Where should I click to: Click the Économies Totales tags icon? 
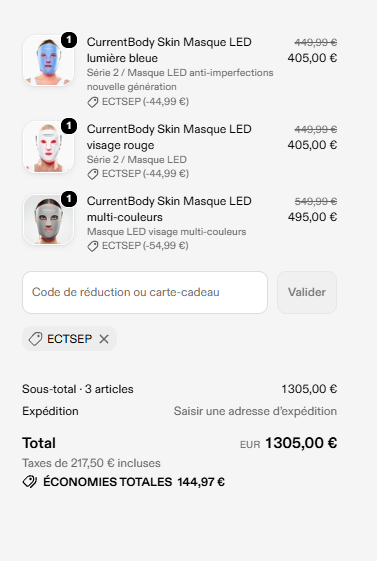pyautogui.click(x=30, y=482)
